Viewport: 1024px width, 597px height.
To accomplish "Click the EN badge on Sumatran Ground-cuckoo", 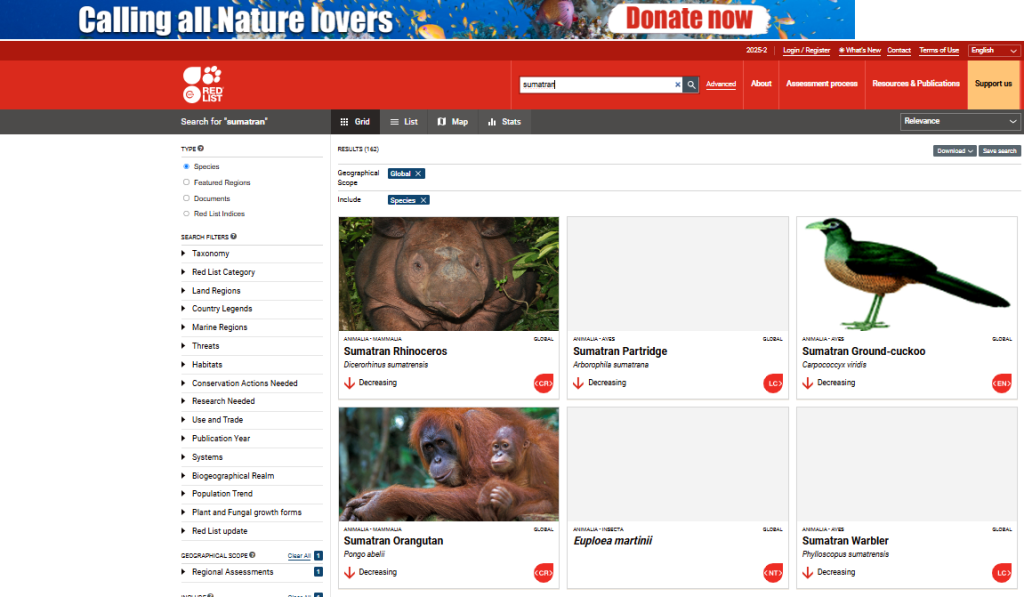I will pos(1001,383).
